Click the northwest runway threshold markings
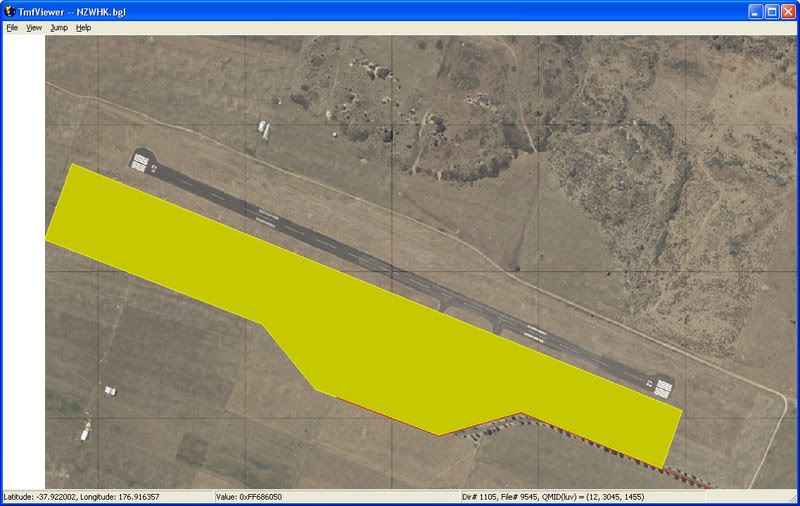800x506 pixels. (141, 161)
